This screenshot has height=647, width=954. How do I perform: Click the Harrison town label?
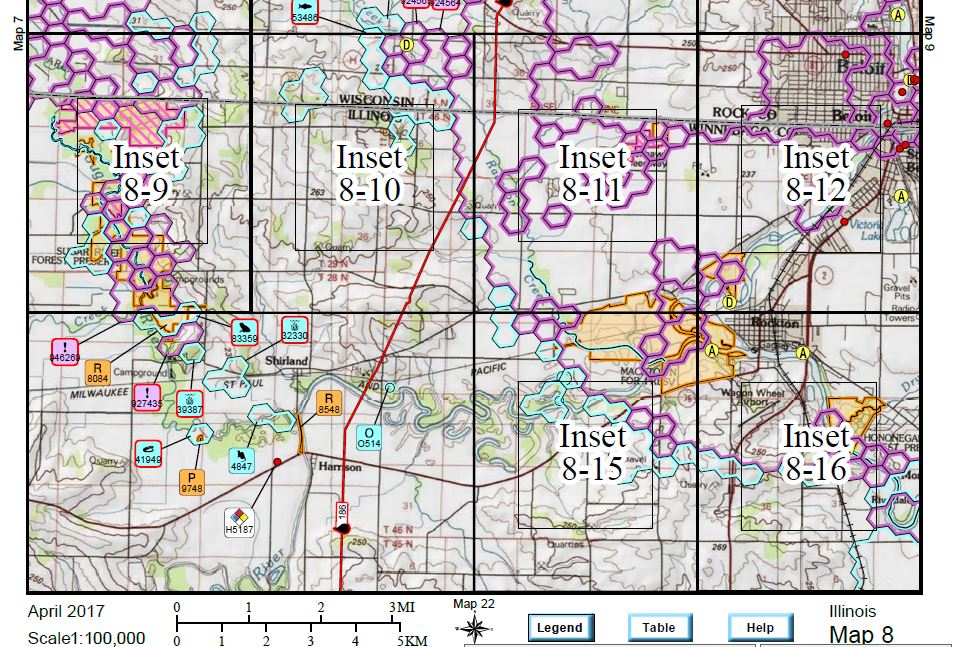[339, 467]
